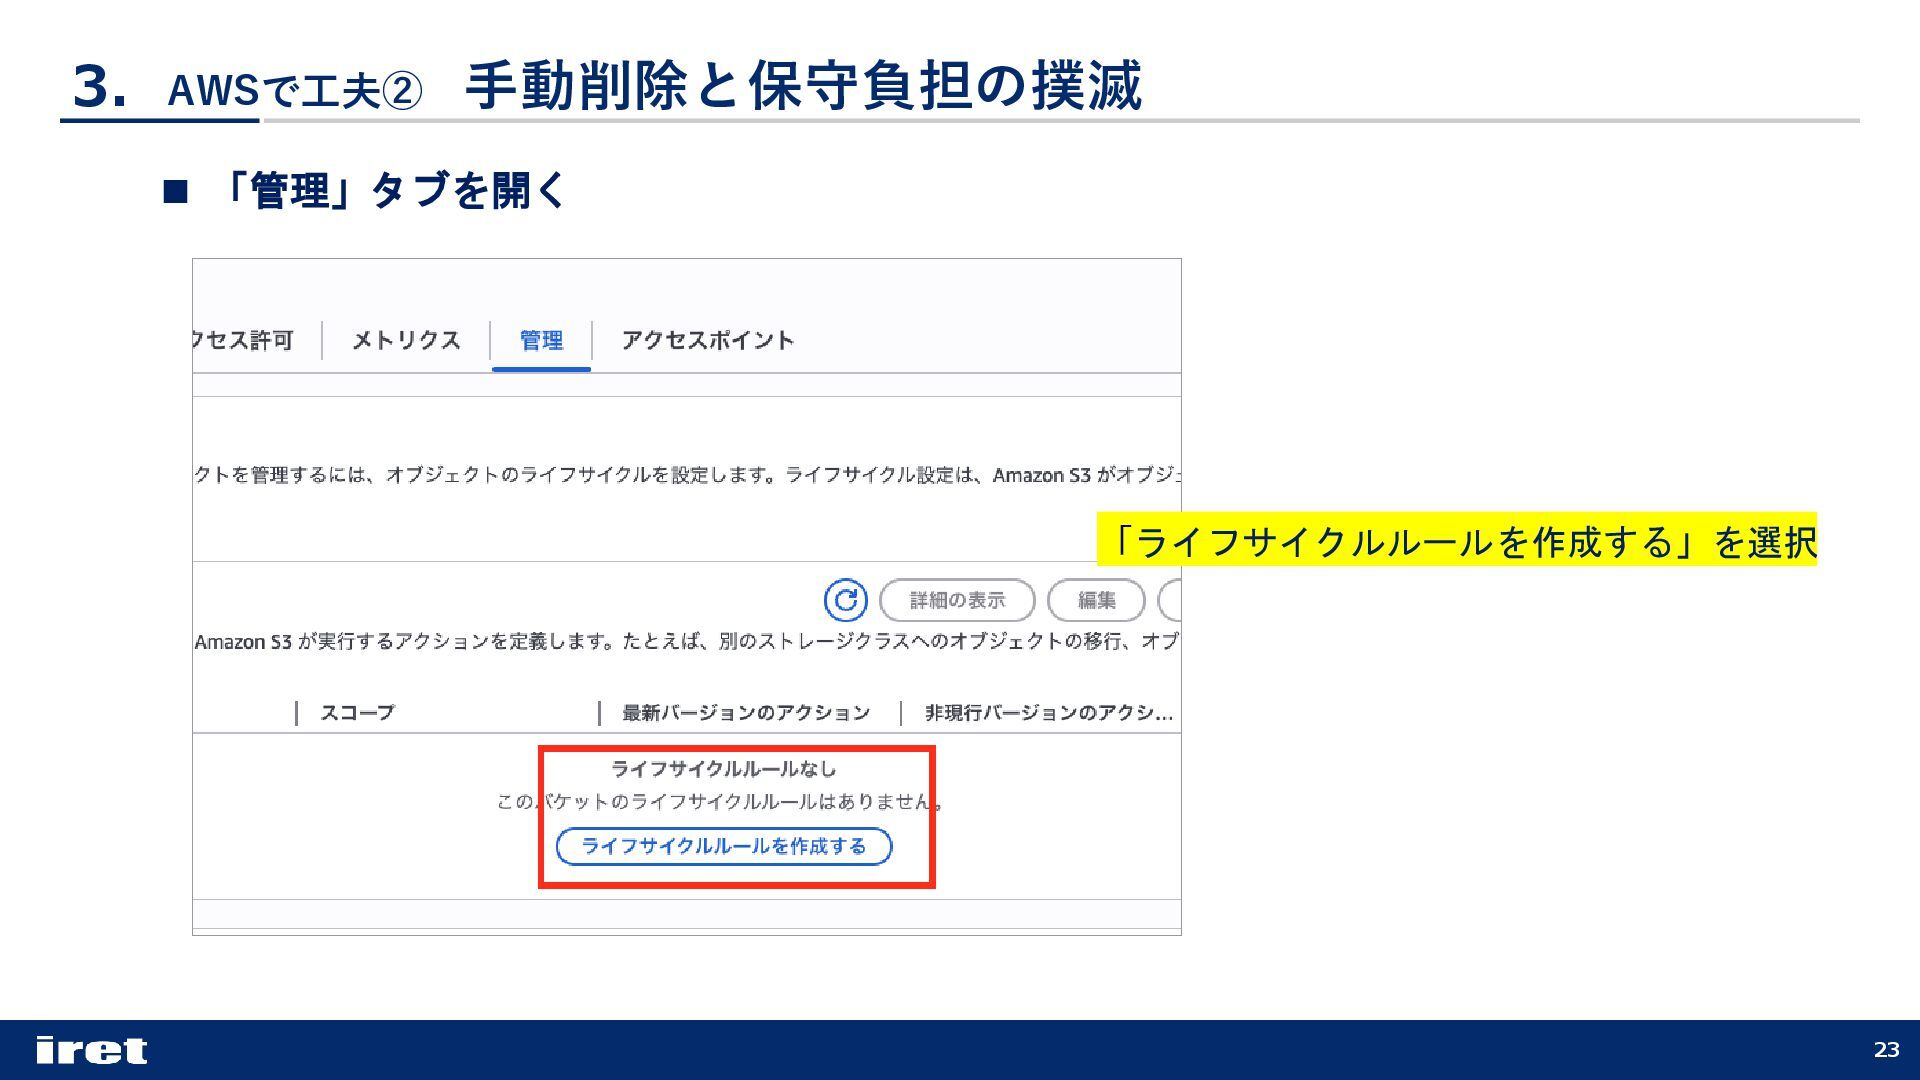
Task: Click the slide title 手動削除と保守負担の撲滅
Action: tap(803, 87)
